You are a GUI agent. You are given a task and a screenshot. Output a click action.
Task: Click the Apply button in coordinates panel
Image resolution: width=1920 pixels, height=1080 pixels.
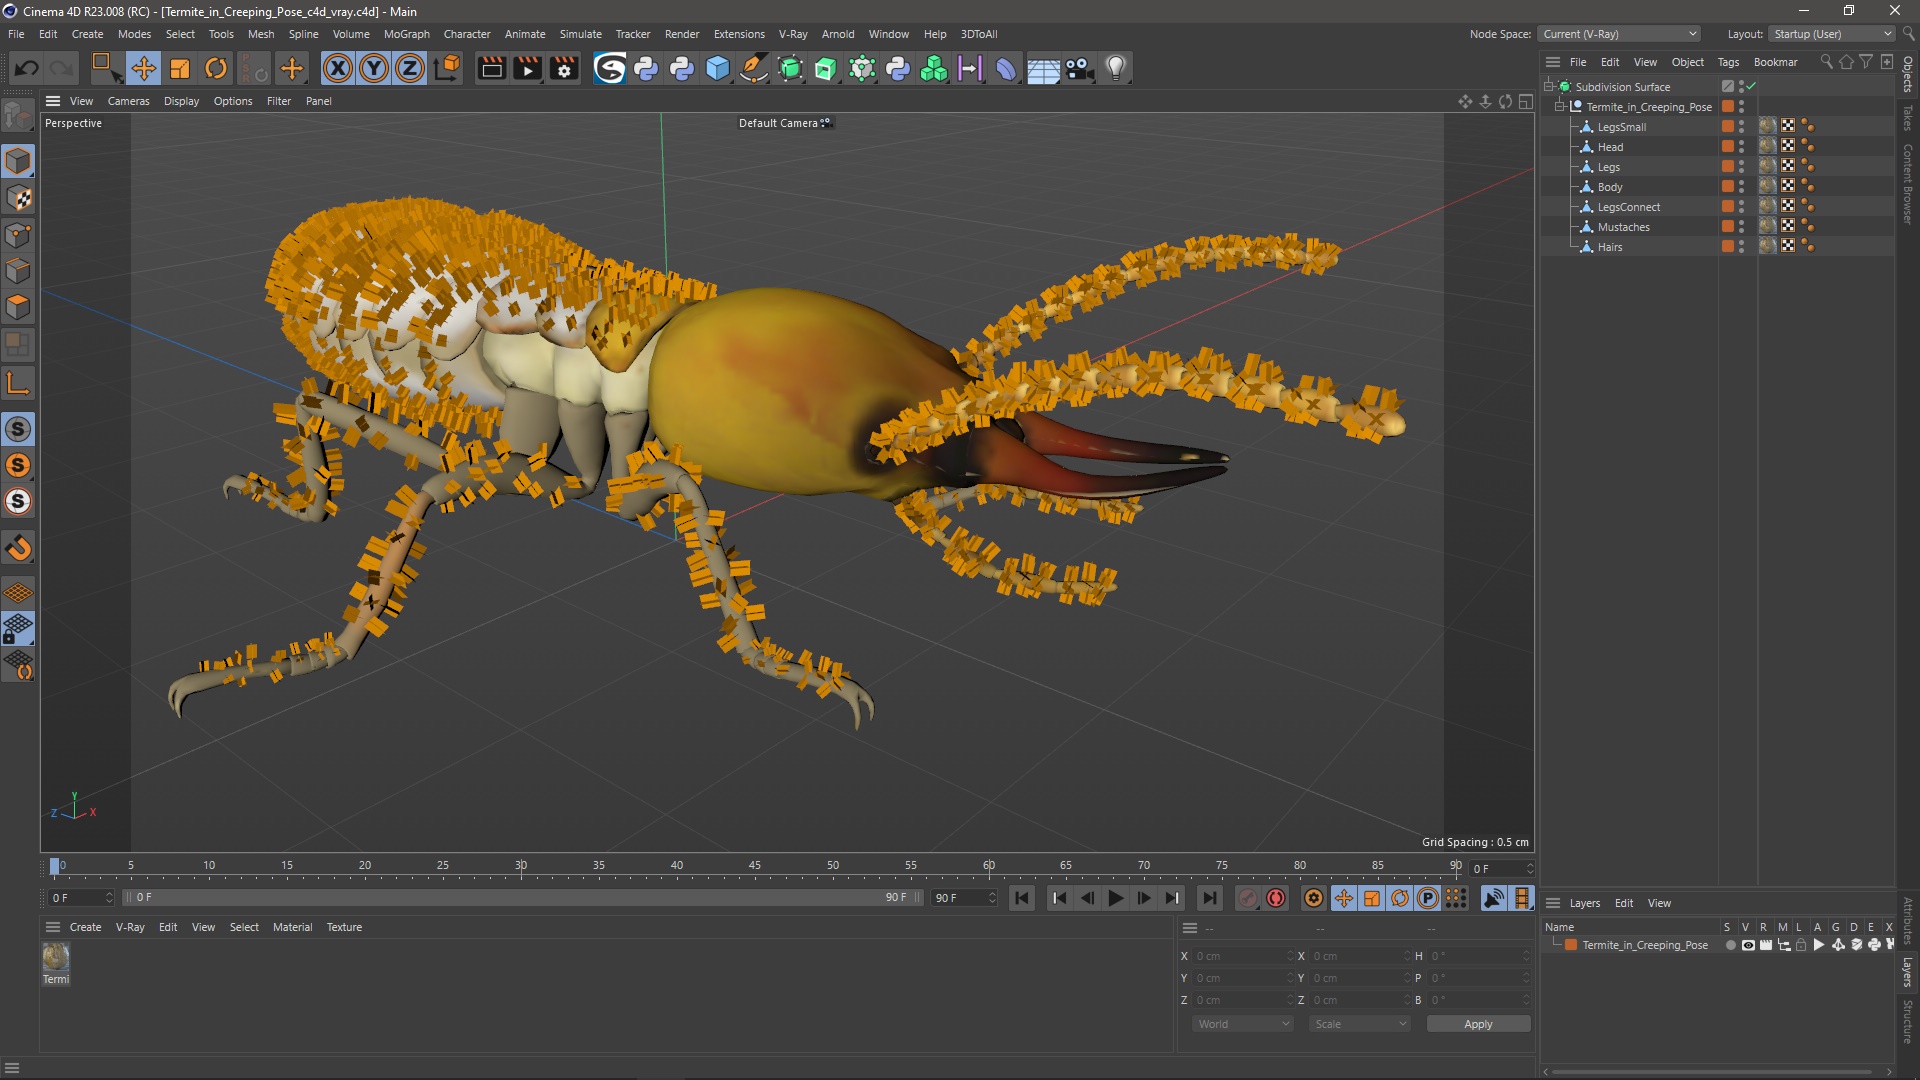(1477, 1023)
